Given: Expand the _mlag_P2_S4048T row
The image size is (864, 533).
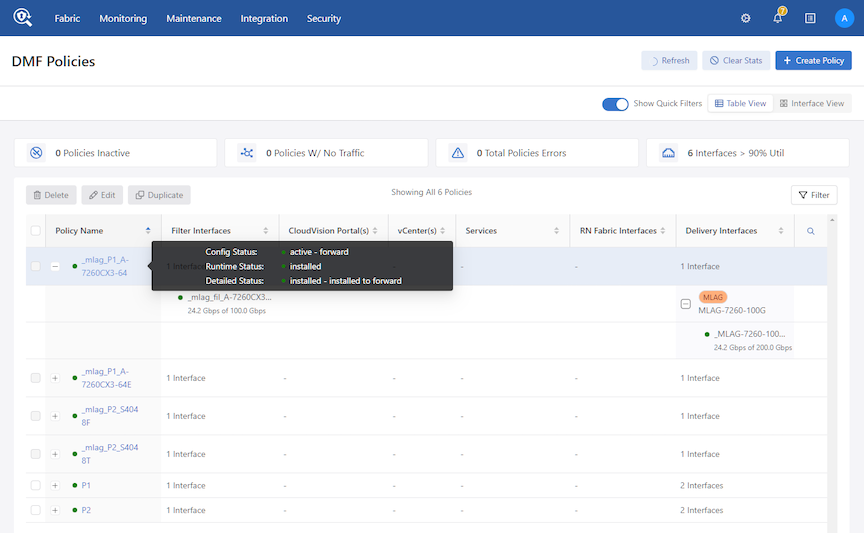Looking at the screenshot, I should click(55, 454).
